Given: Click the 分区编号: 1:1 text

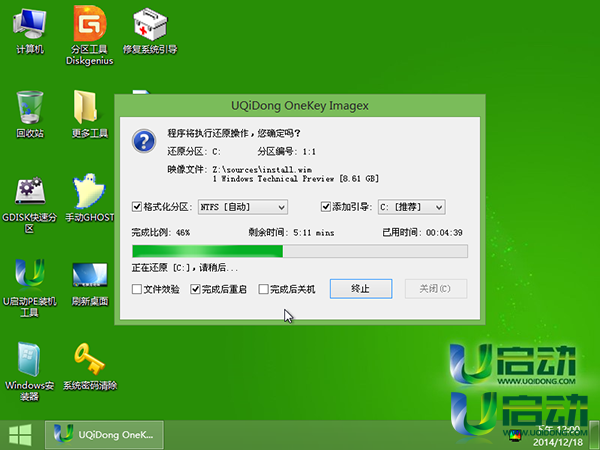Looking at the screenshot, I should click(x=287, y=152).
